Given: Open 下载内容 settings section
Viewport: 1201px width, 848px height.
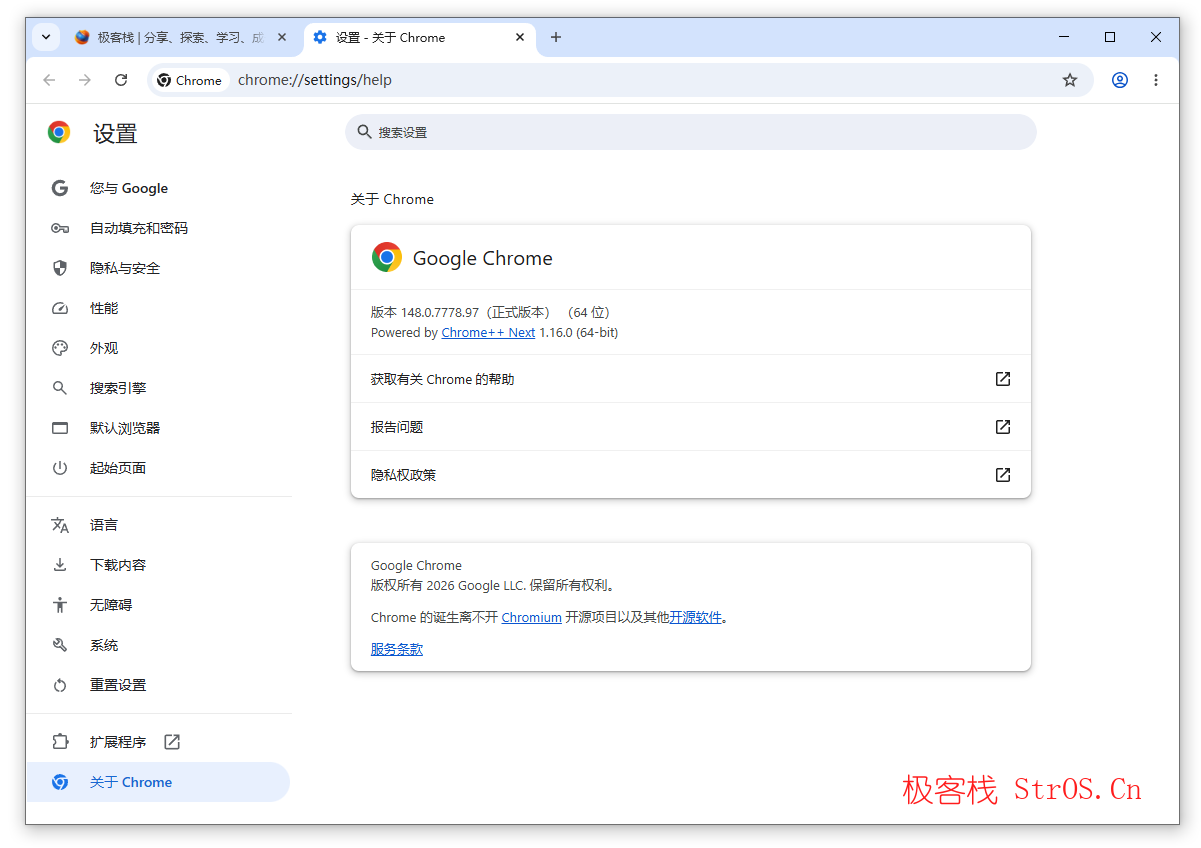Looking at the screenshot, I should pyautogui.click(x=158, y=565).
